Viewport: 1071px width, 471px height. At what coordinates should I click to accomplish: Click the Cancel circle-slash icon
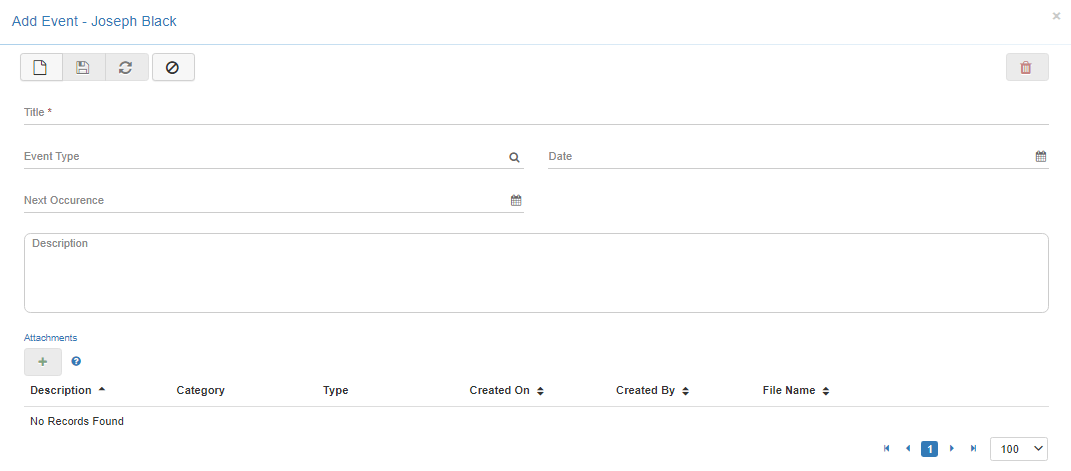(x=173, y=67)
